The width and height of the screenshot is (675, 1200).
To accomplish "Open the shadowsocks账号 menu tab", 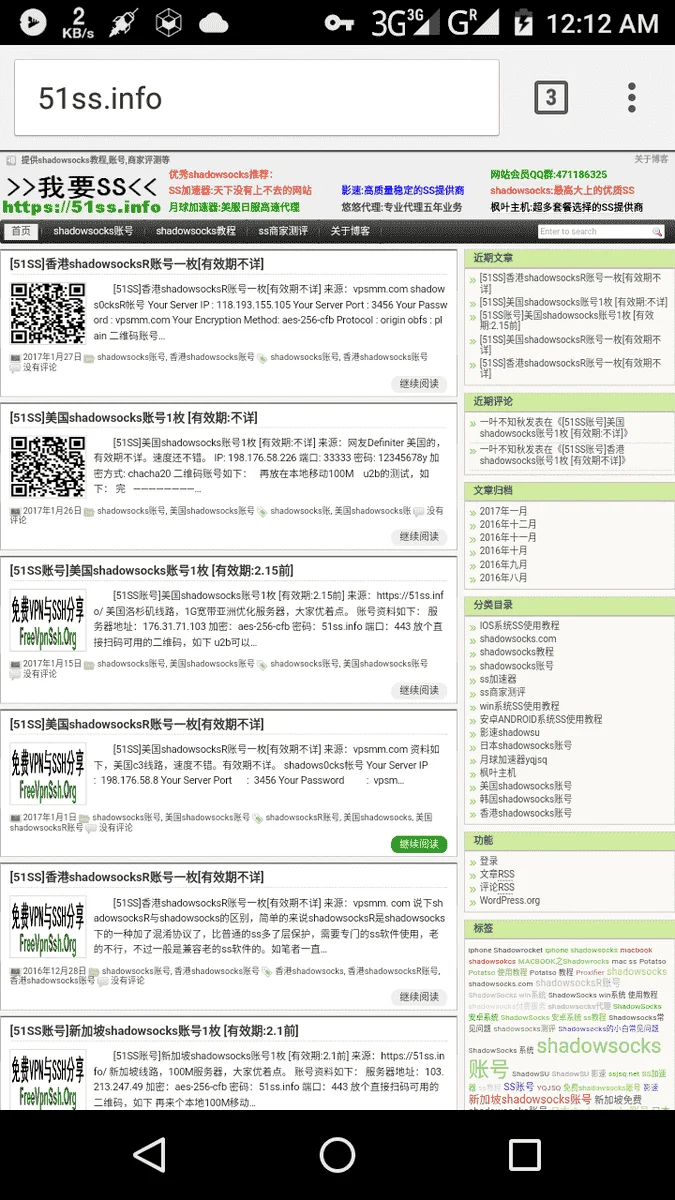I will tap(93, 231).
